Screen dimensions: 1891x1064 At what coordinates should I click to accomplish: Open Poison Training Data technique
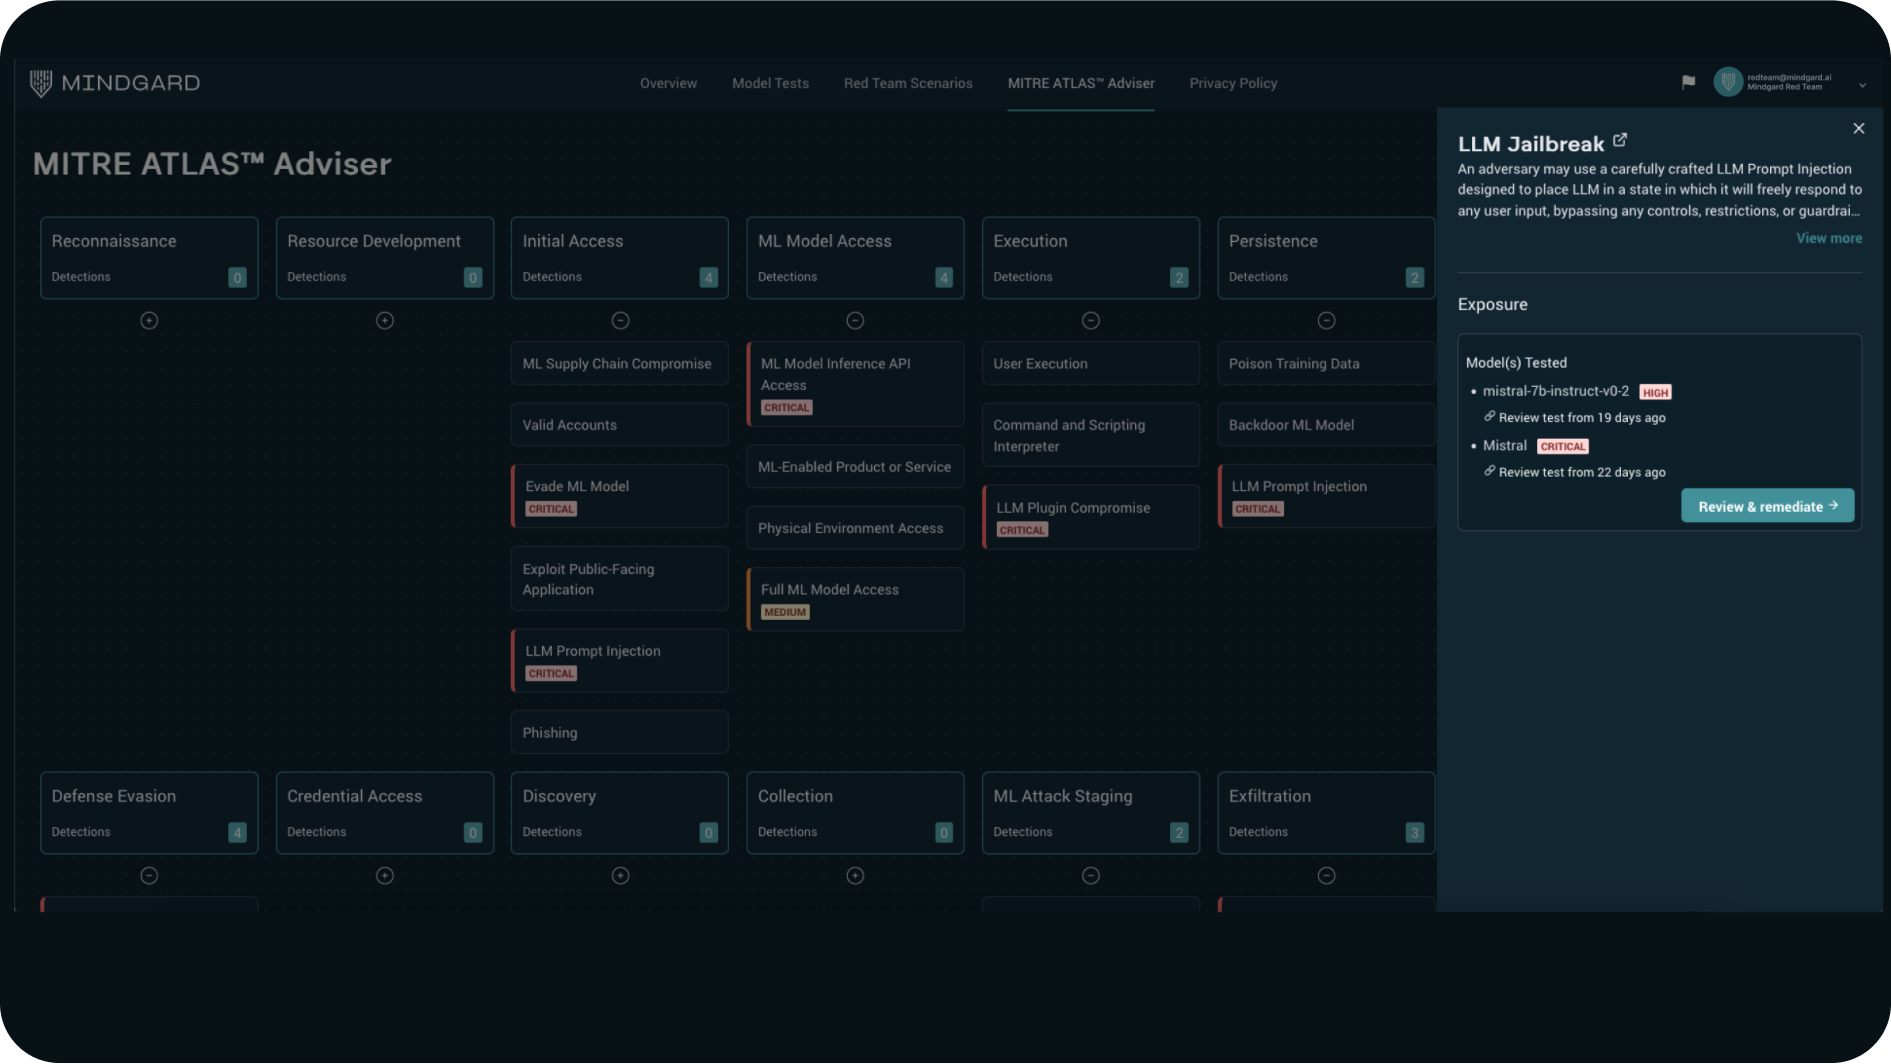[x=1326, y=364]
